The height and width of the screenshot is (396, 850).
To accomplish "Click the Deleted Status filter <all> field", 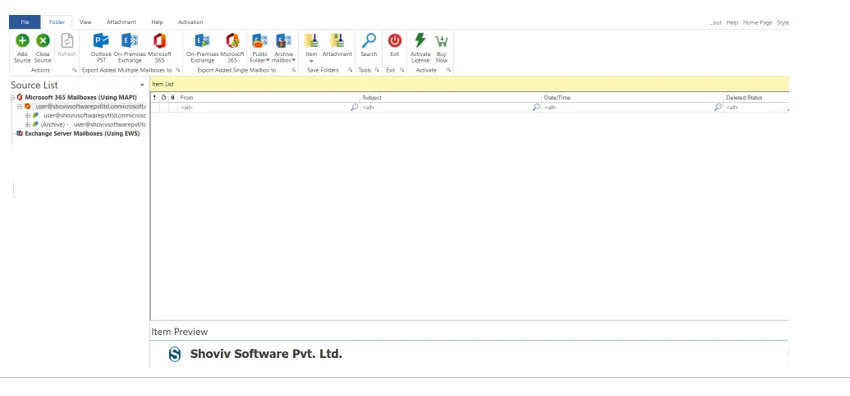I will click(756, 107).
